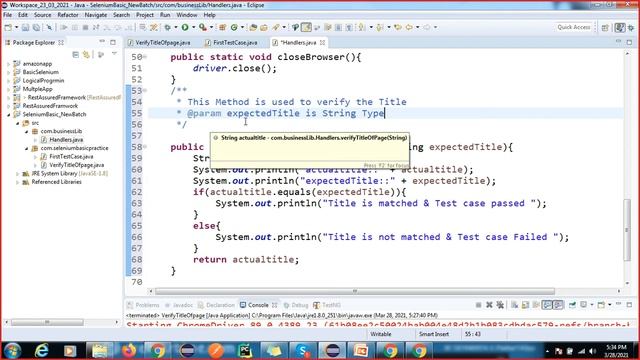
Task: Click the Back navigation arrow icon
Action: [x=409, y=27]
